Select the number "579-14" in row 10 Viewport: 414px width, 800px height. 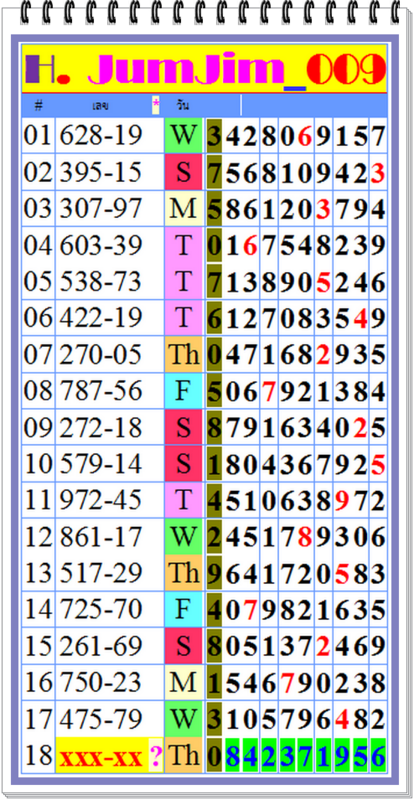pyautogui.click(x=100, y=463)
